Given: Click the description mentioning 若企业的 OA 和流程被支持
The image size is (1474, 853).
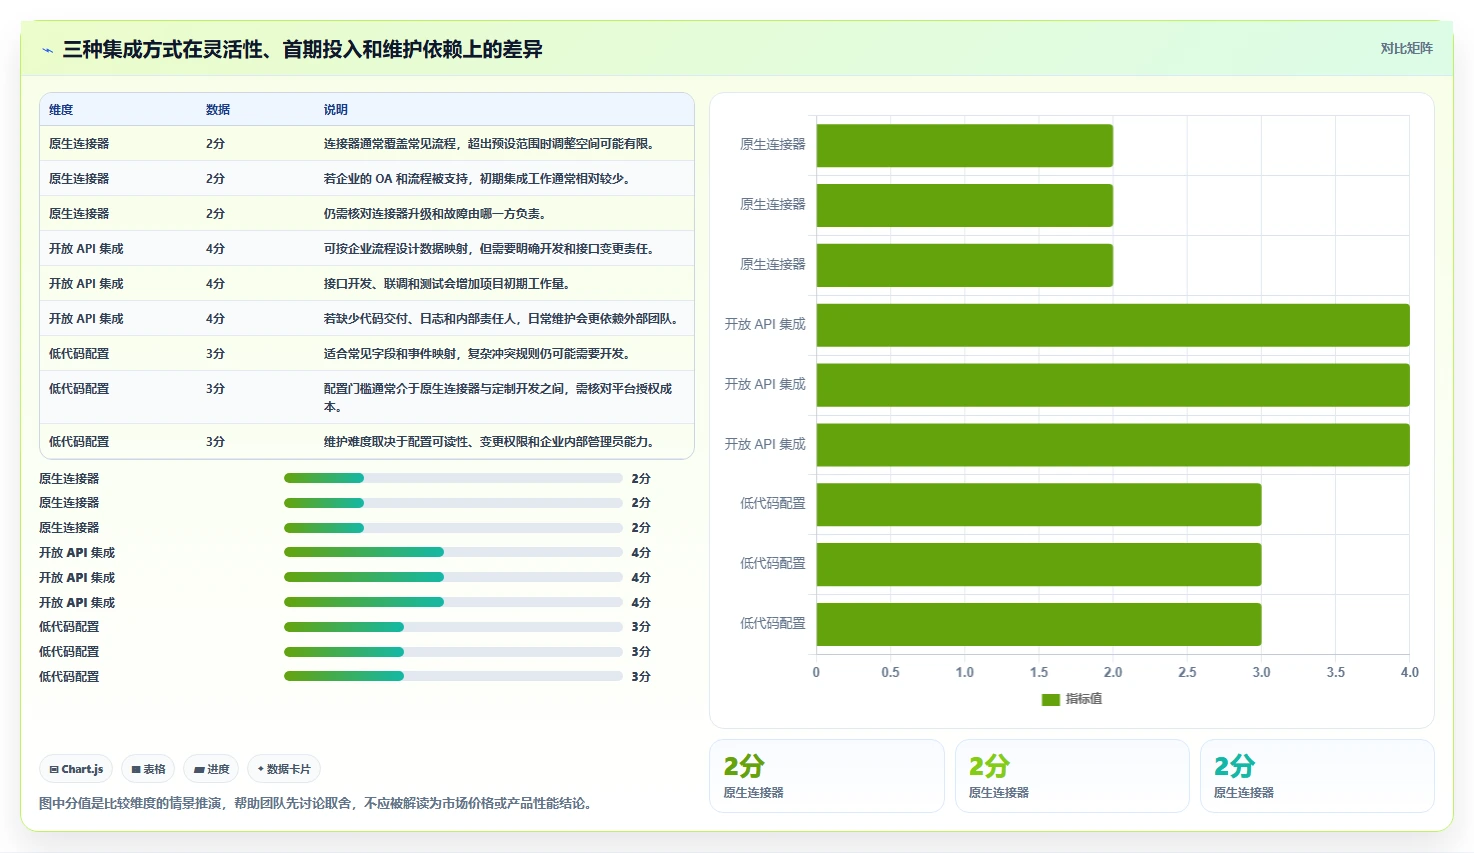Looking at the screenshot, I should coord(476,179).
